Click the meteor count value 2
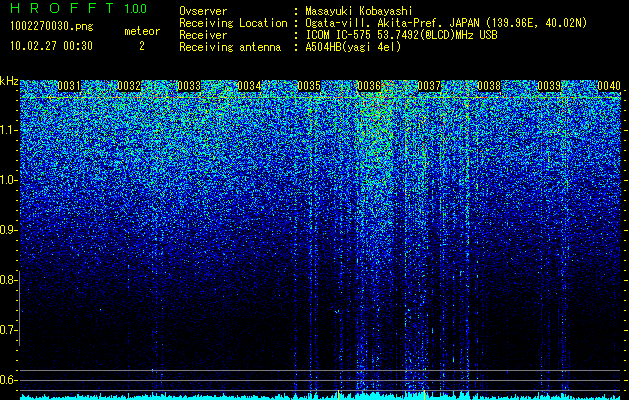The width and height of the screenshot is (629, 400). tap(142, 46)
